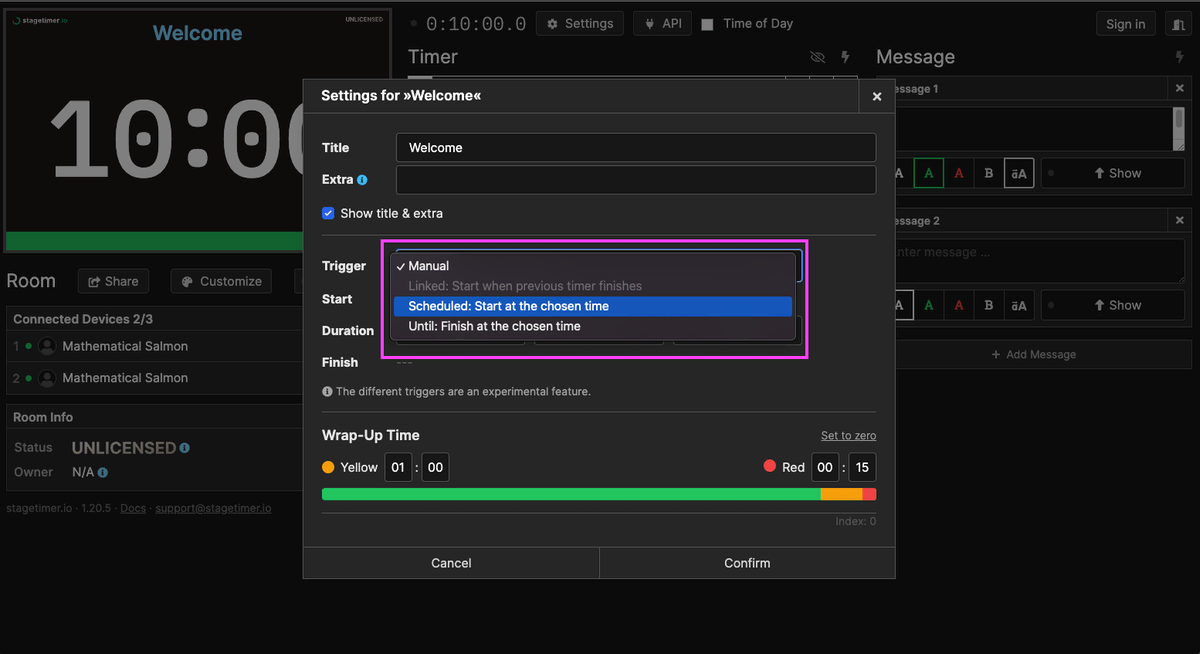Click the Extra input field
The height and width of the screenshot is (654, 1200).
tap(636, 179)
